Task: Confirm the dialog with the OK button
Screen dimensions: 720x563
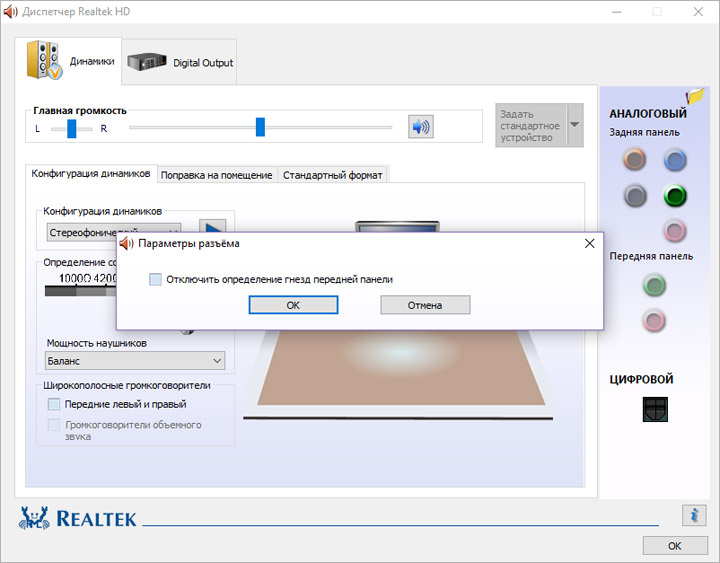Action: 293,305
